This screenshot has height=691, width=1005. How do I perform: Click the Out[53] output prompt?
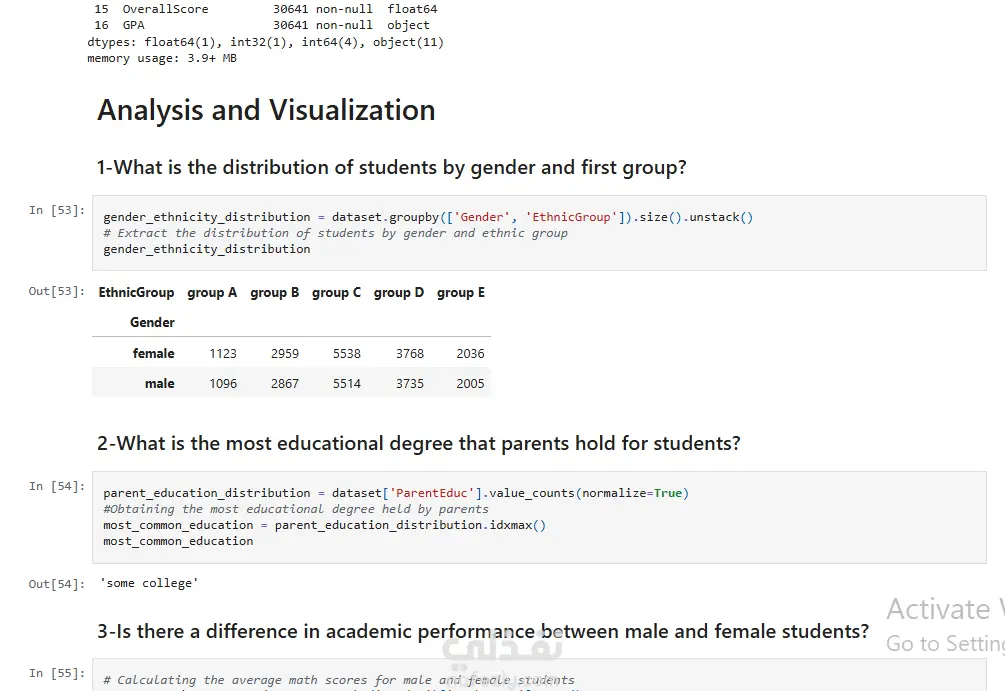click(x=57, y=291)
